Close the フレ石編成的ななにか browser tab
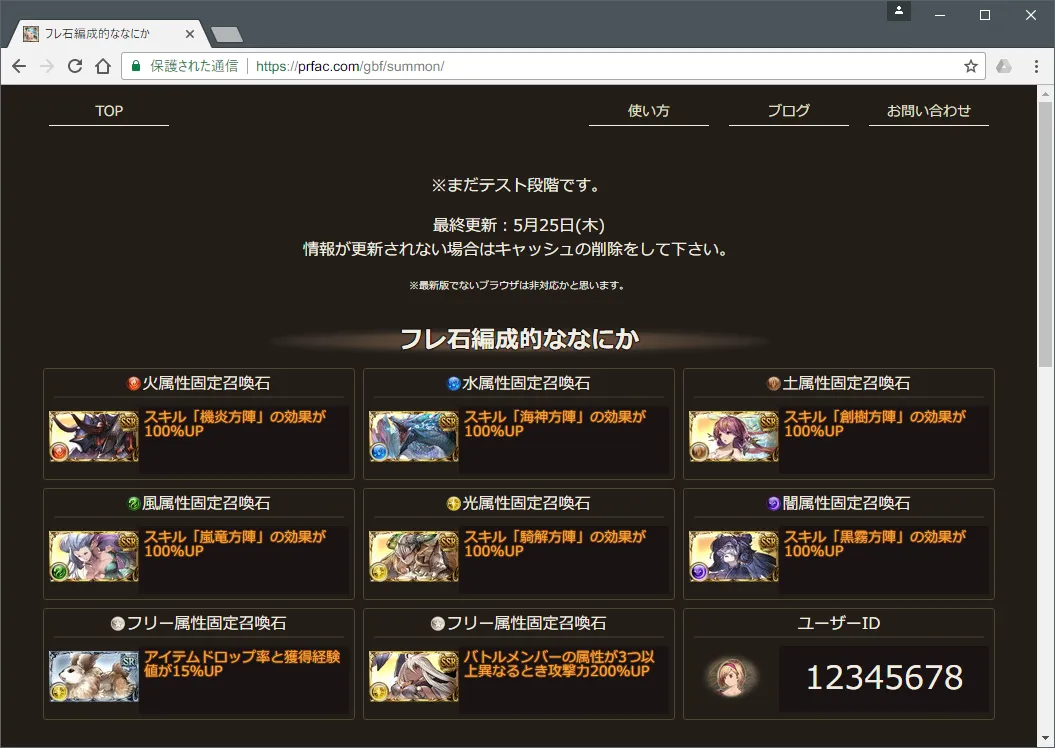The width and height of the screenshot is (1055, 748). point(190,34)
